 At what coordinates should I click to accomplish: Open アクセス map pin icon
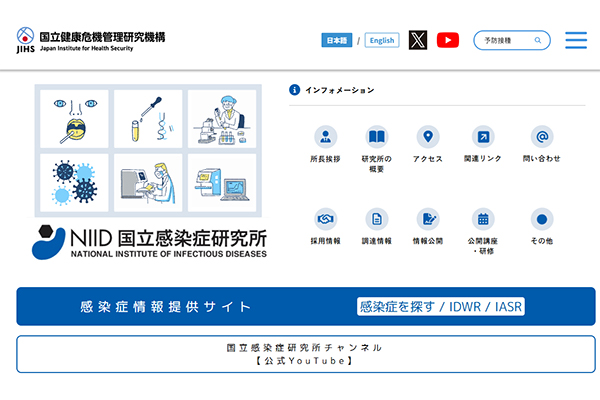[428, 137]
